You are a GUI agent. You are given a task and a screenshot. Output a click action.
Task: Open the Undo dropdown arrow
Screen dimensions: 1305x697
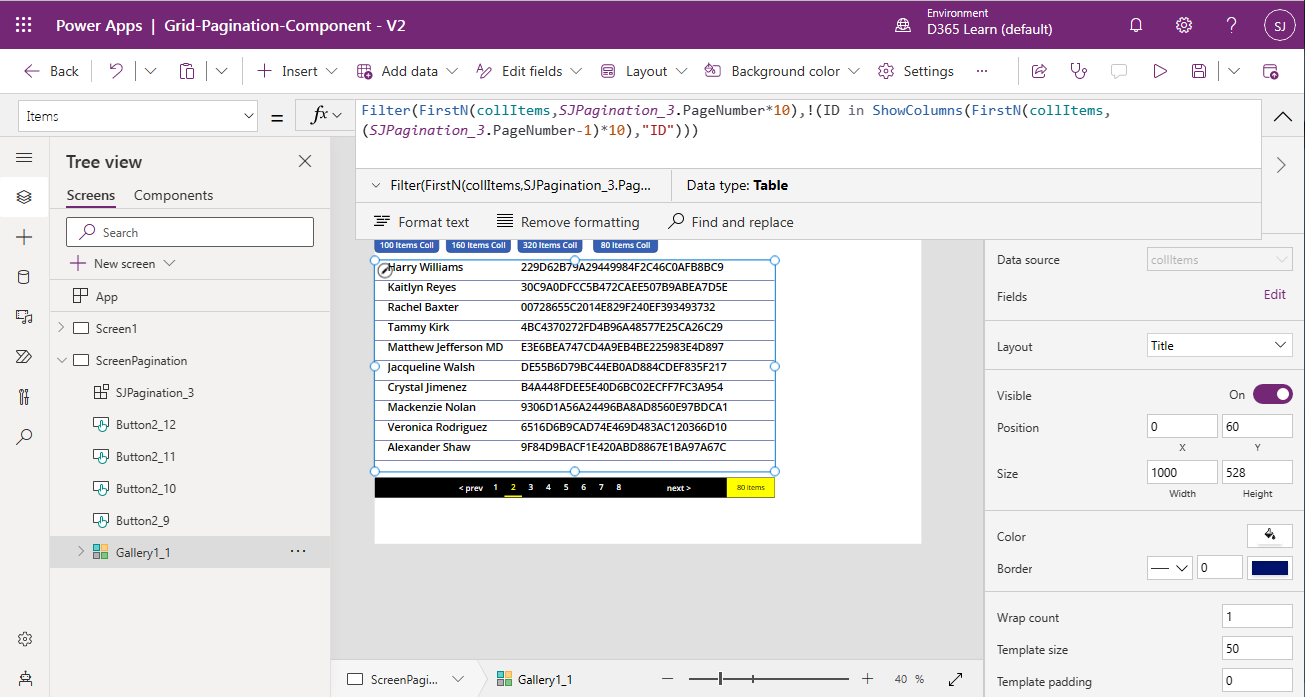pyautogui.click(x=151, y=71)
